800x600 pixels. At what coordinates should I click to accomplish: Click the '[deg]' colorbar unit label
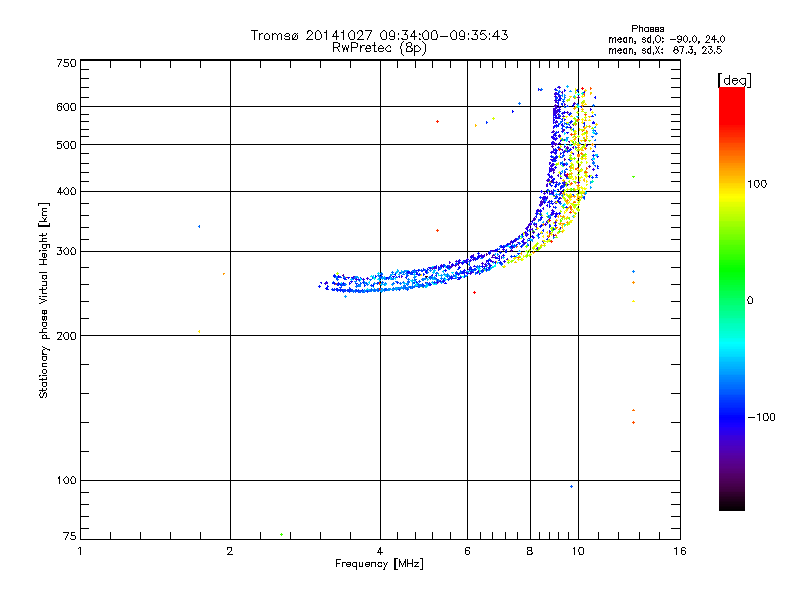(x=734, y=81)
